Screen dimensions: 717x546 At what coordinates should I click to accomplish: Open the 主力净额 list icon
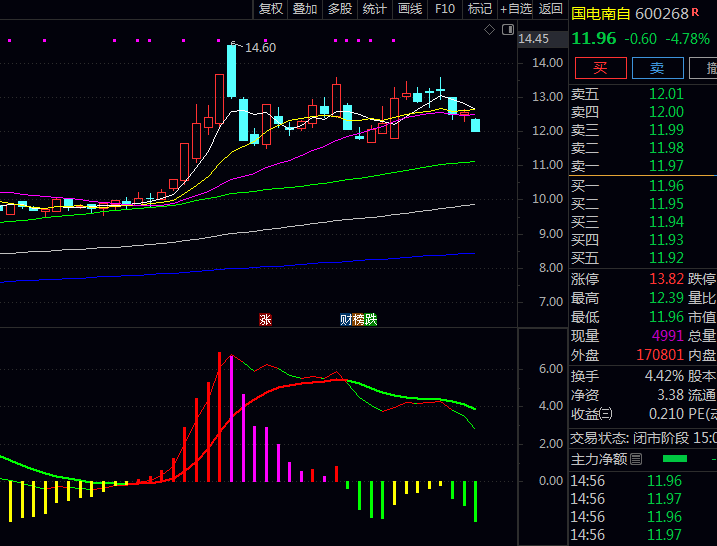point(636,459)
